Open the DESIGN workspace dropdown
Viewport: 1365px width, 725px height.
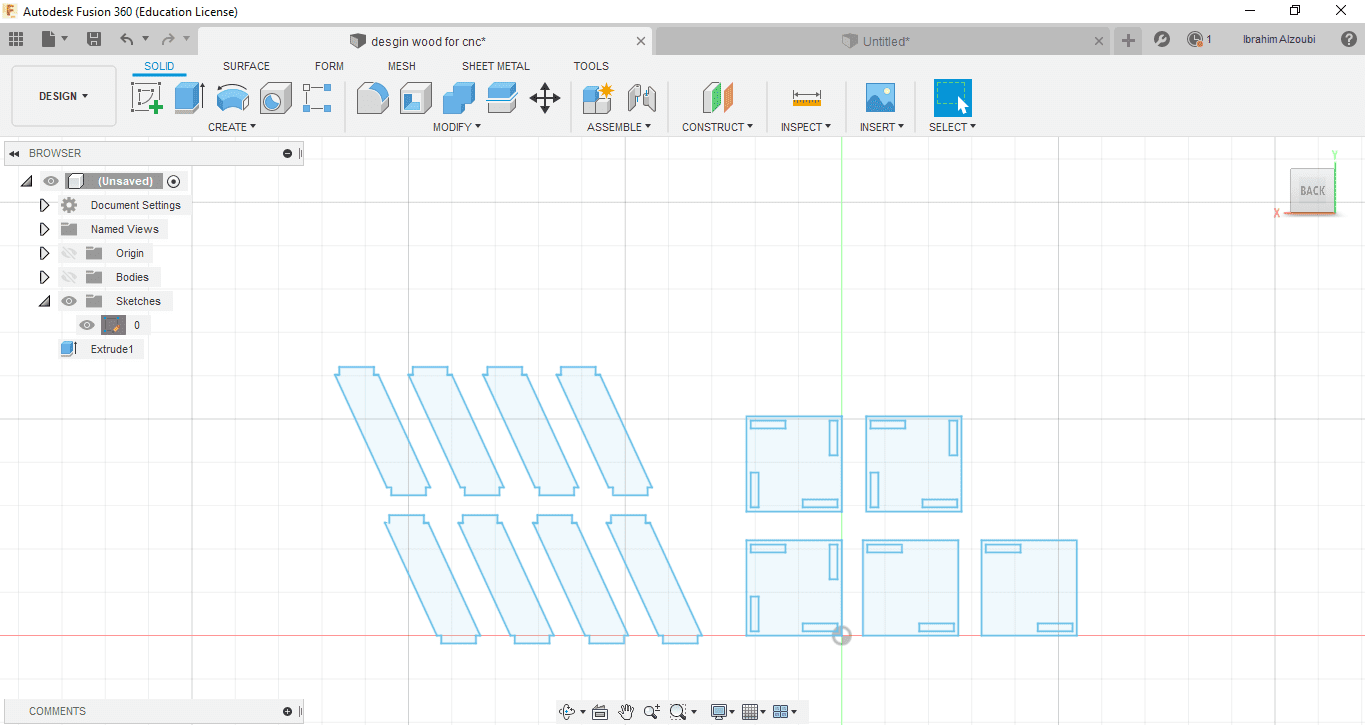[x=64, y=96]
